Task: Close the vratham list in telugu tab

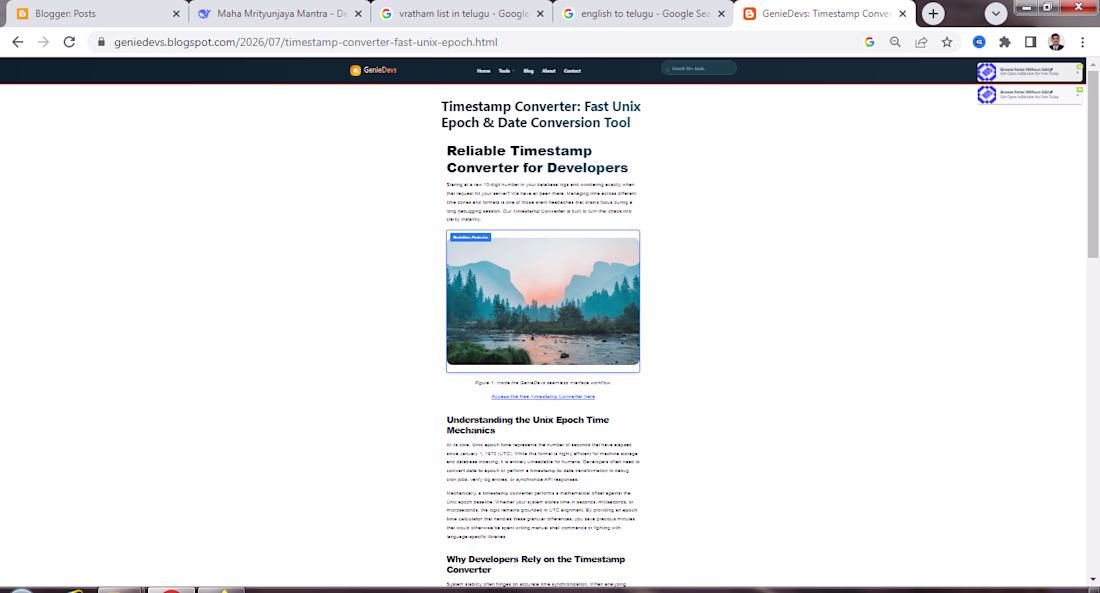Action: pos(540,13)
